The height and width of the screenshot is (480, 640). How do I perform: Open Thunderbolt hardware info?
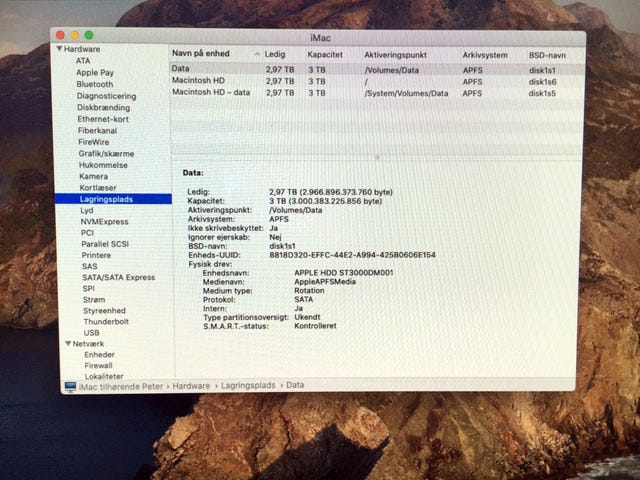pos(106,322)
